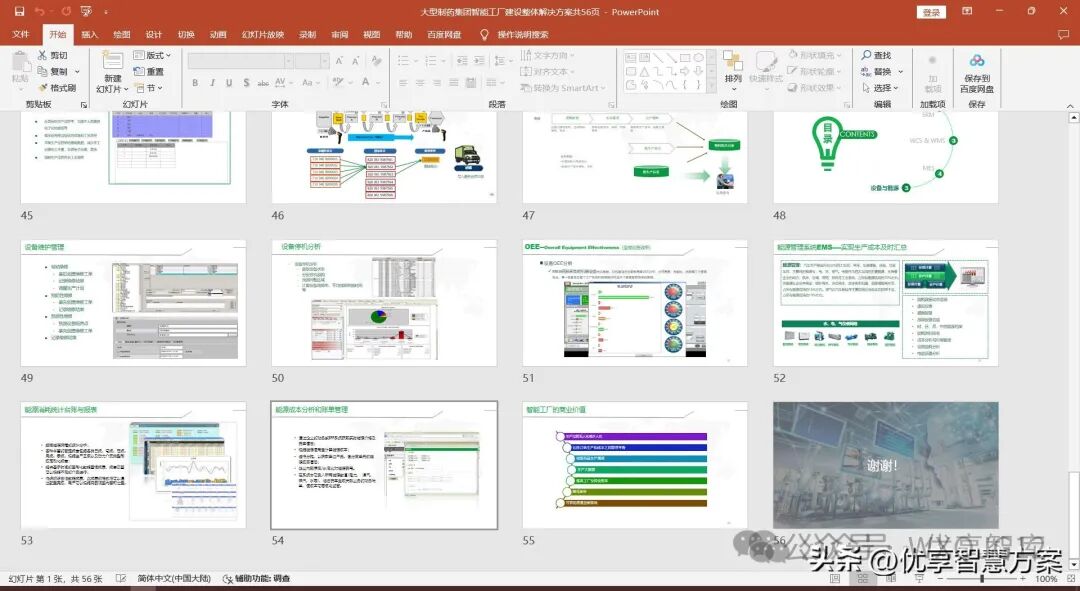Click the triangle shape in shapes gallery
Screen dimensions: 1080x591
click(x=644, y=72)
